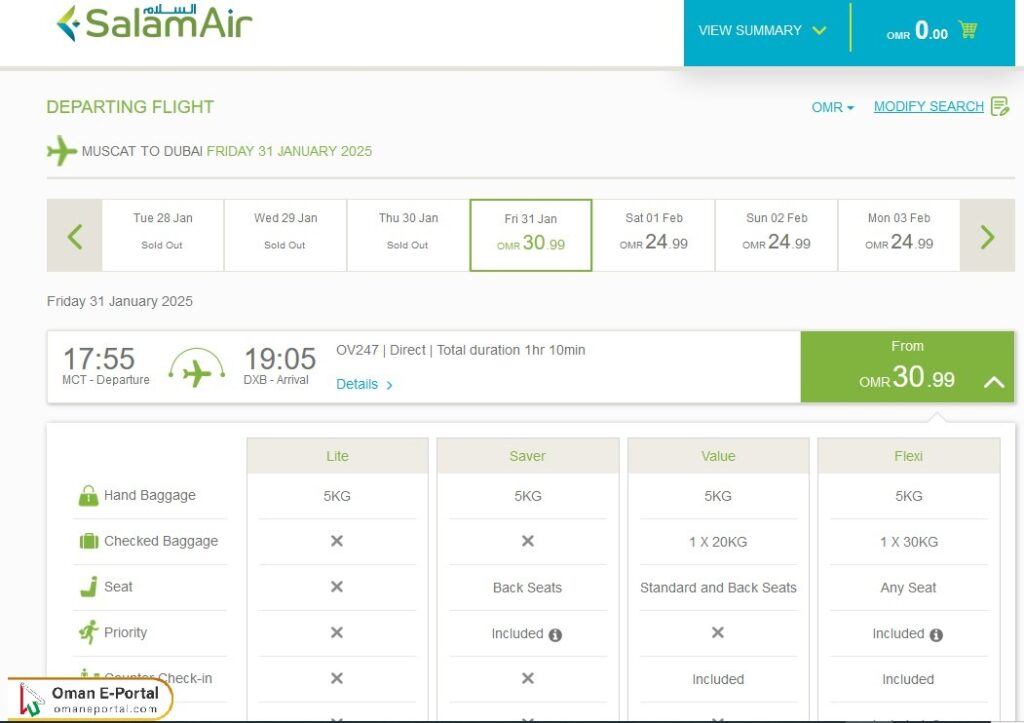Click the right arrow to see later dates
1024x723 pixels.
point(988,236)
